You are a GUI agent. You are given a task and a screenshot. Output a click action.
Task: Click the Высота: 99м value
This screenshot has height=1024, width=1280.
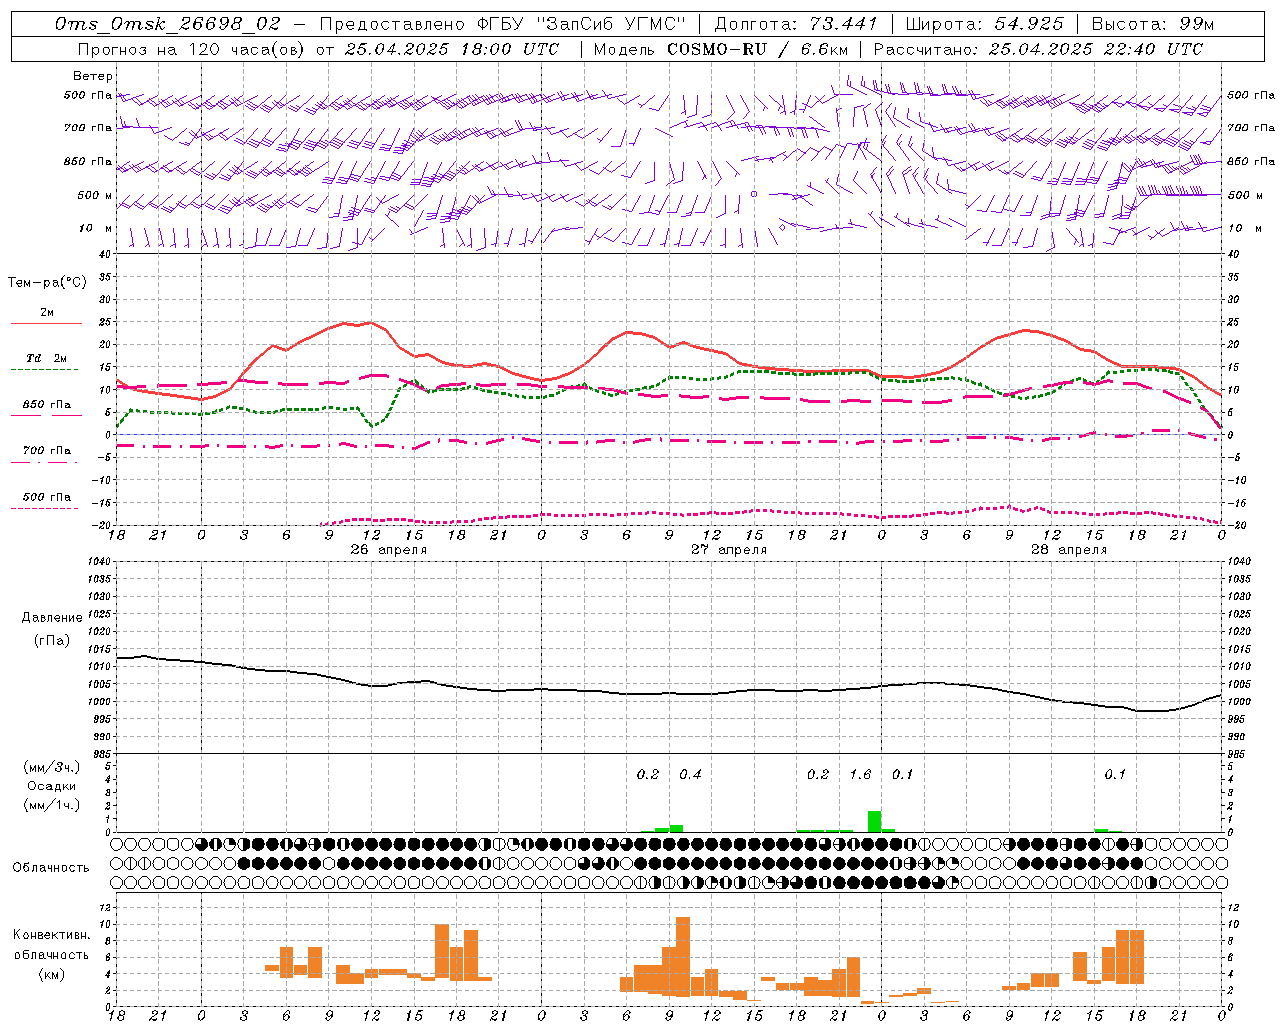click(1153, 24)
